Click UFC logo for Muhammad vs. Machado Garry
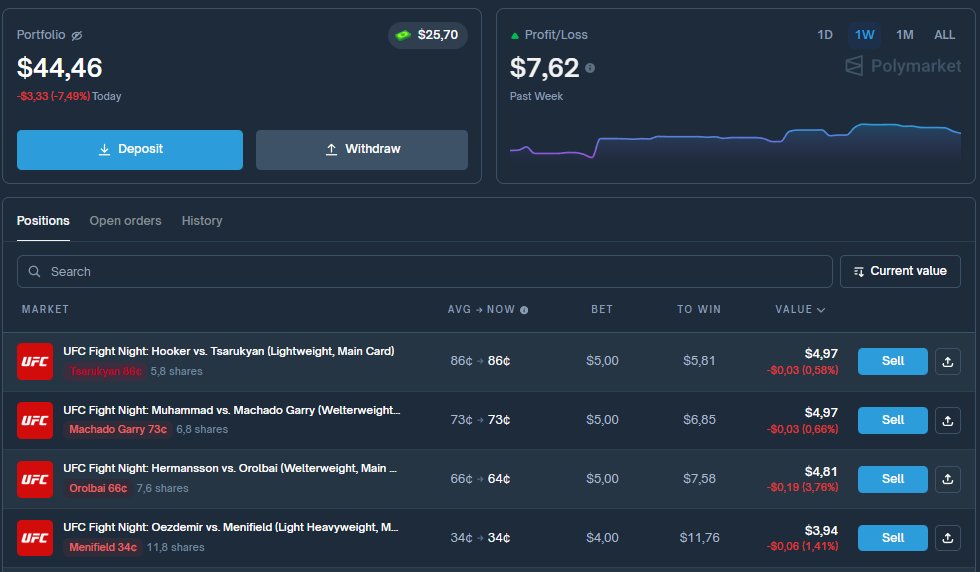Viewport: 980px width, 572px height. pos(35,420)
